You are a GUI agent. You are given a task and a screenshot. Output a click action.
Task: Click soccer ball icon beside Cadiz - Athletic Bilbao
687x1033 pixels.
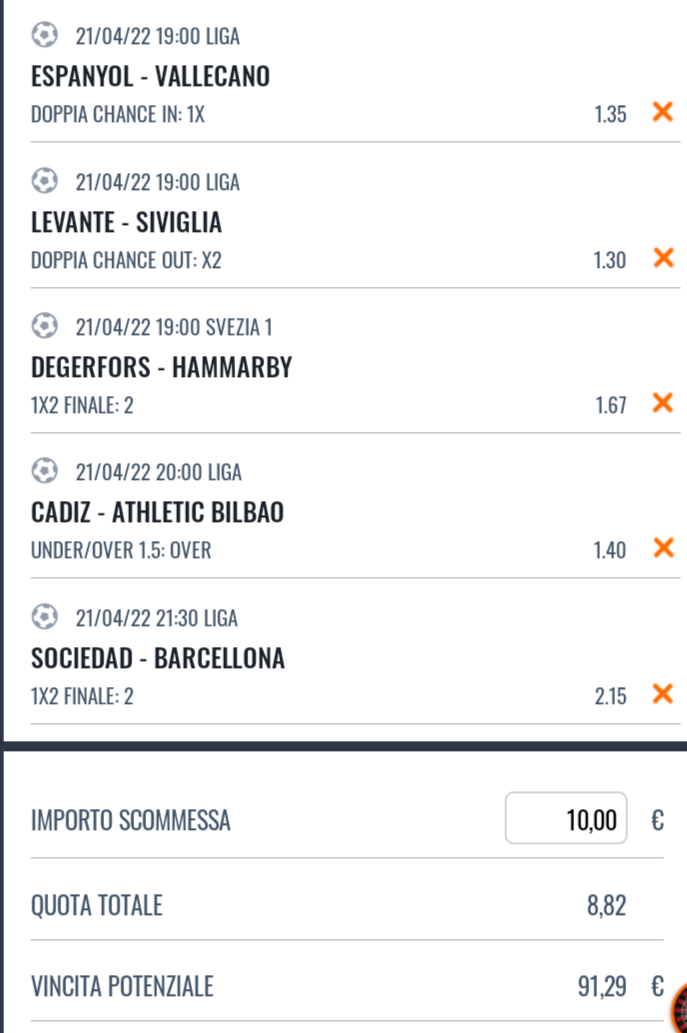coord(44,471)
